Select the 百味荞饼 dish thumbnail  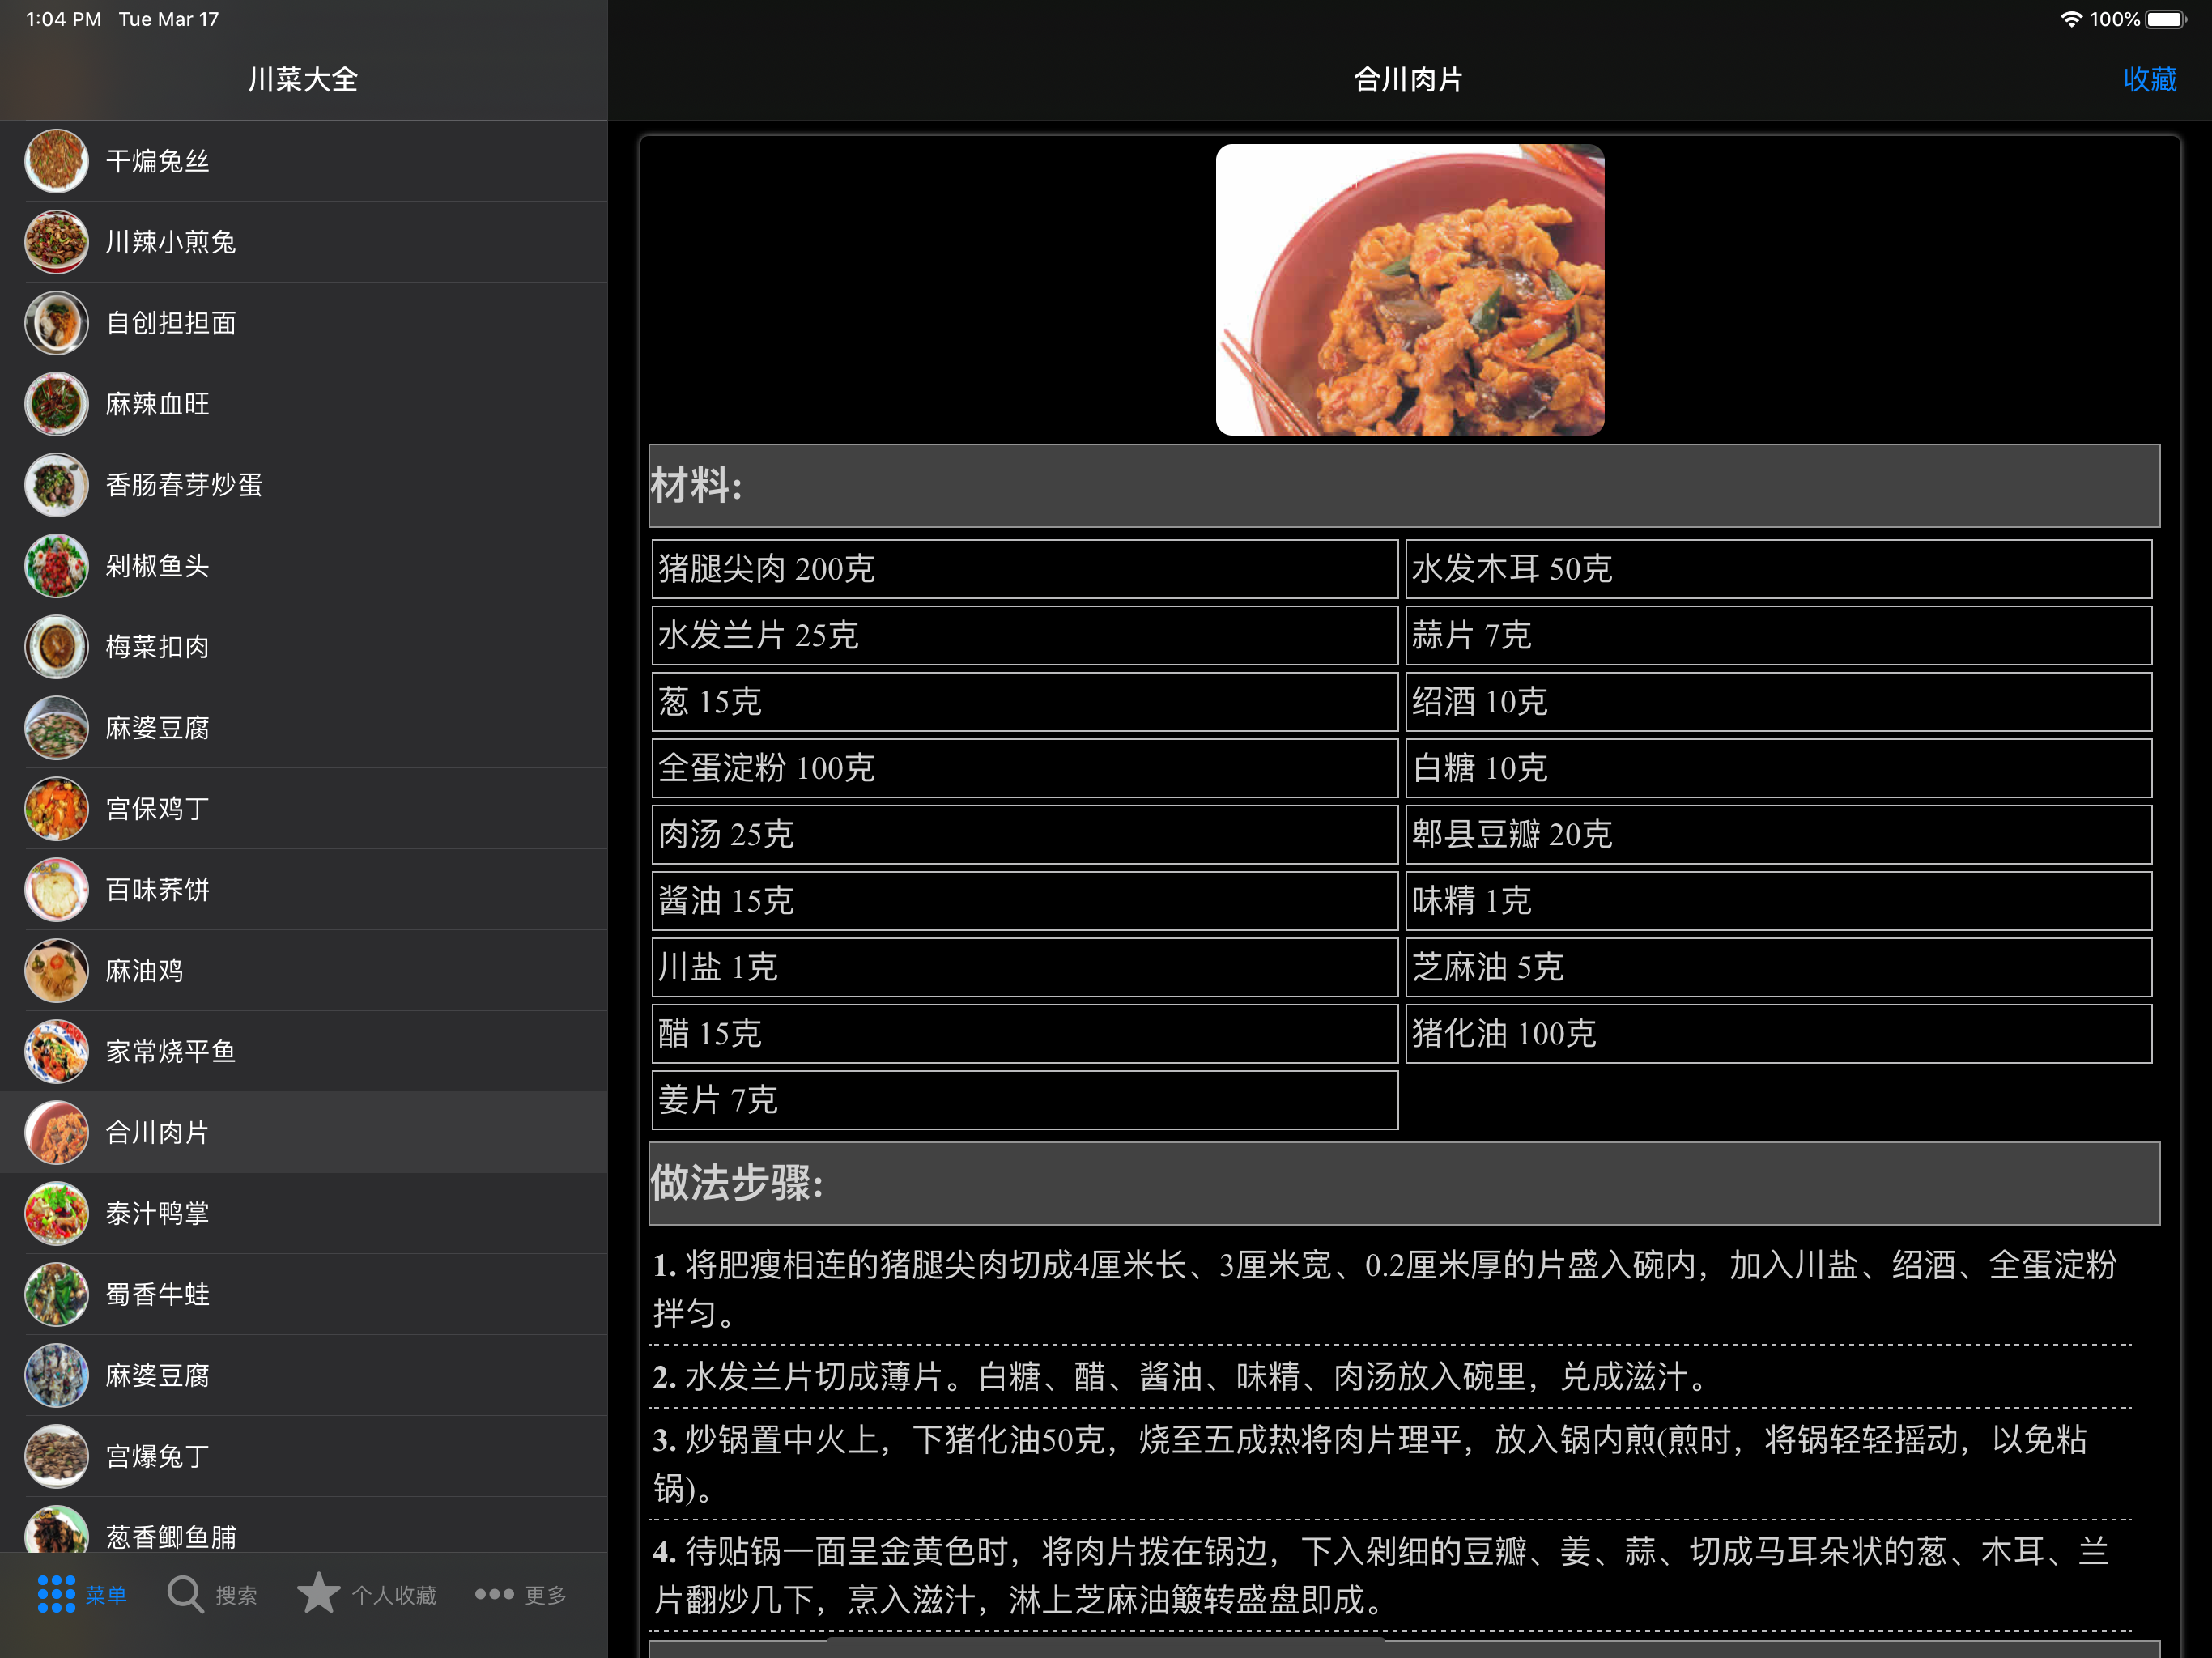(x=57, y=890)
